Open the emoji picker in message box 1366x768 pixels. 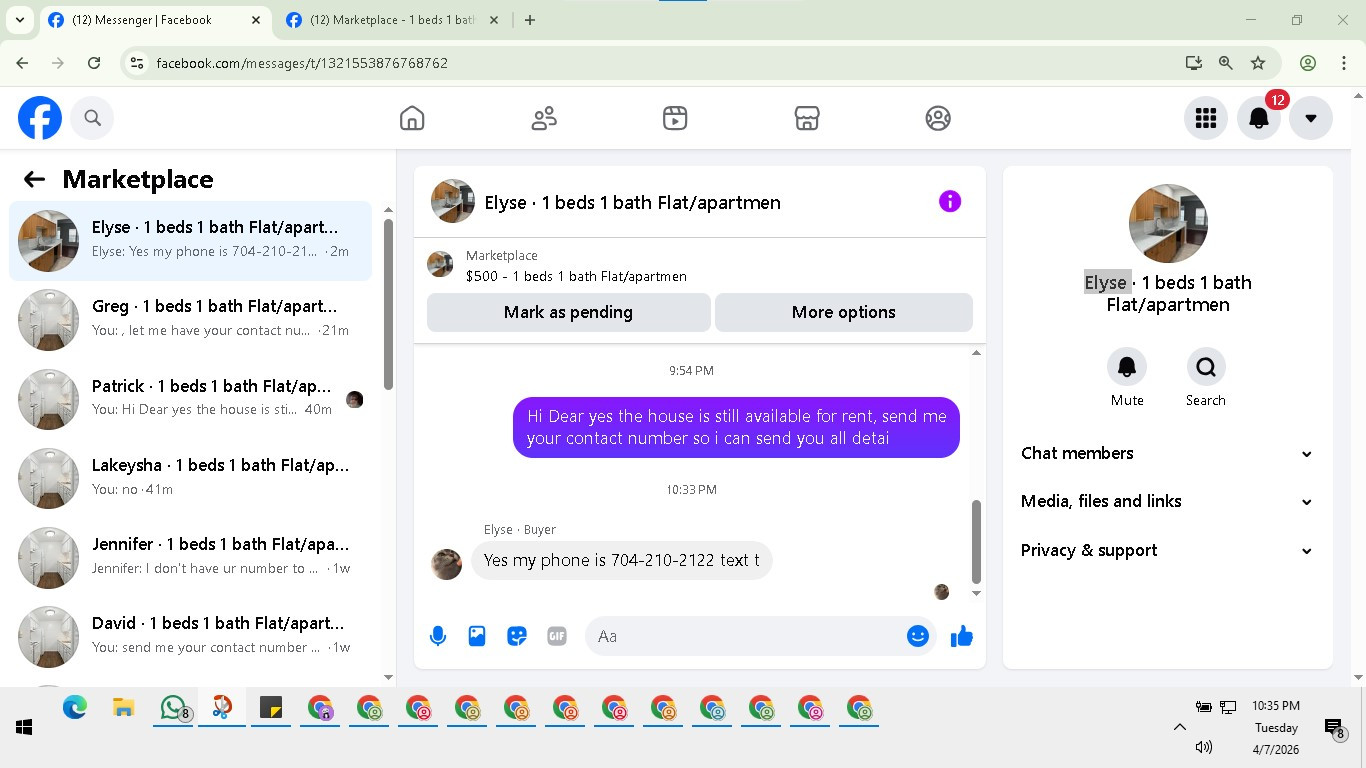pyautogui.click(x=918, y=636)
